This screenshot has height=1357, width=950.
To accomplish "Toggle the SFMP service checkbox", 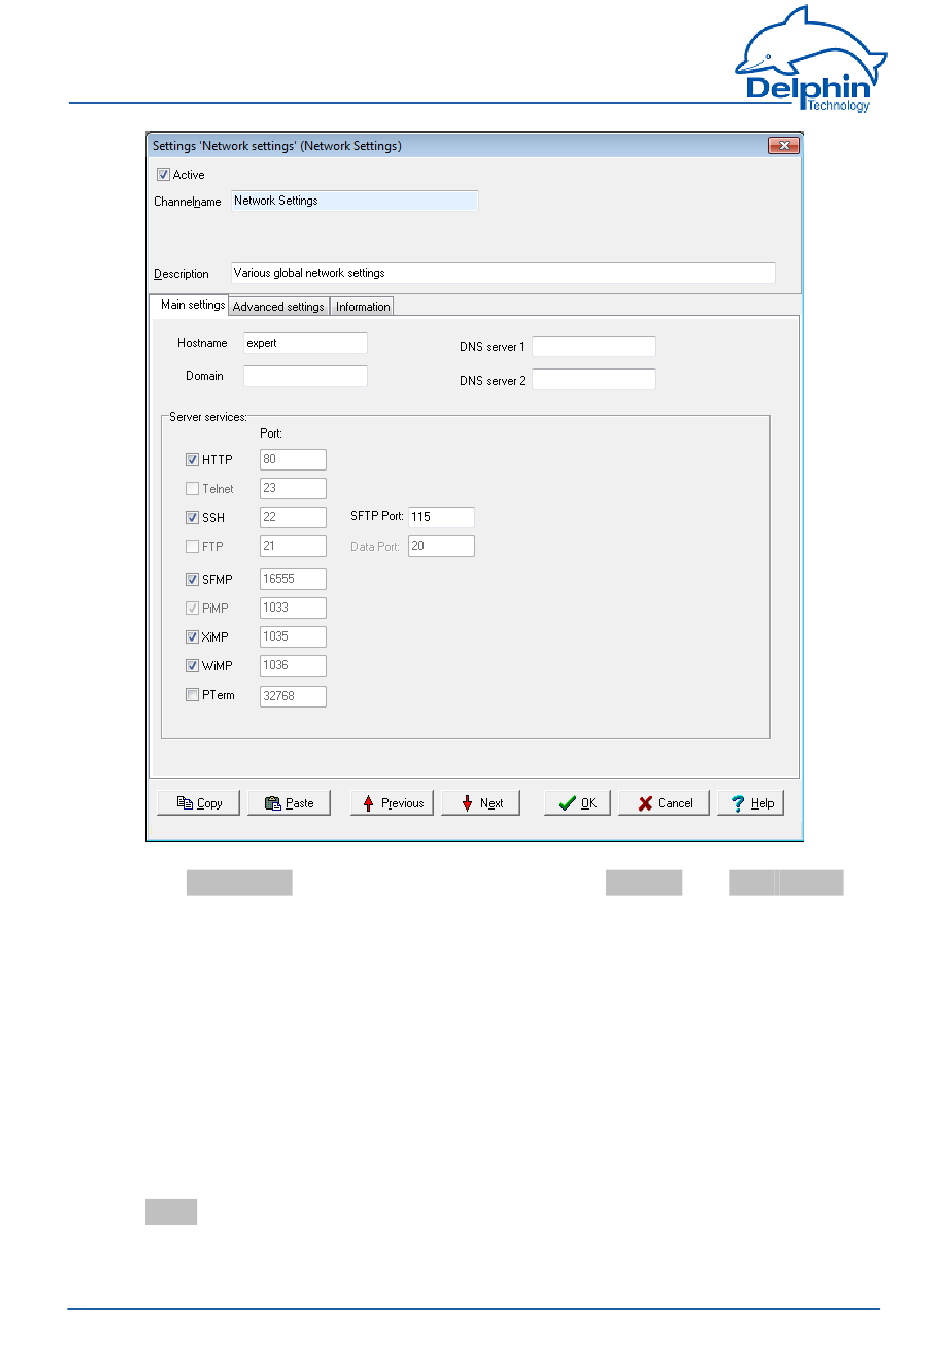I will coord(192,580).
